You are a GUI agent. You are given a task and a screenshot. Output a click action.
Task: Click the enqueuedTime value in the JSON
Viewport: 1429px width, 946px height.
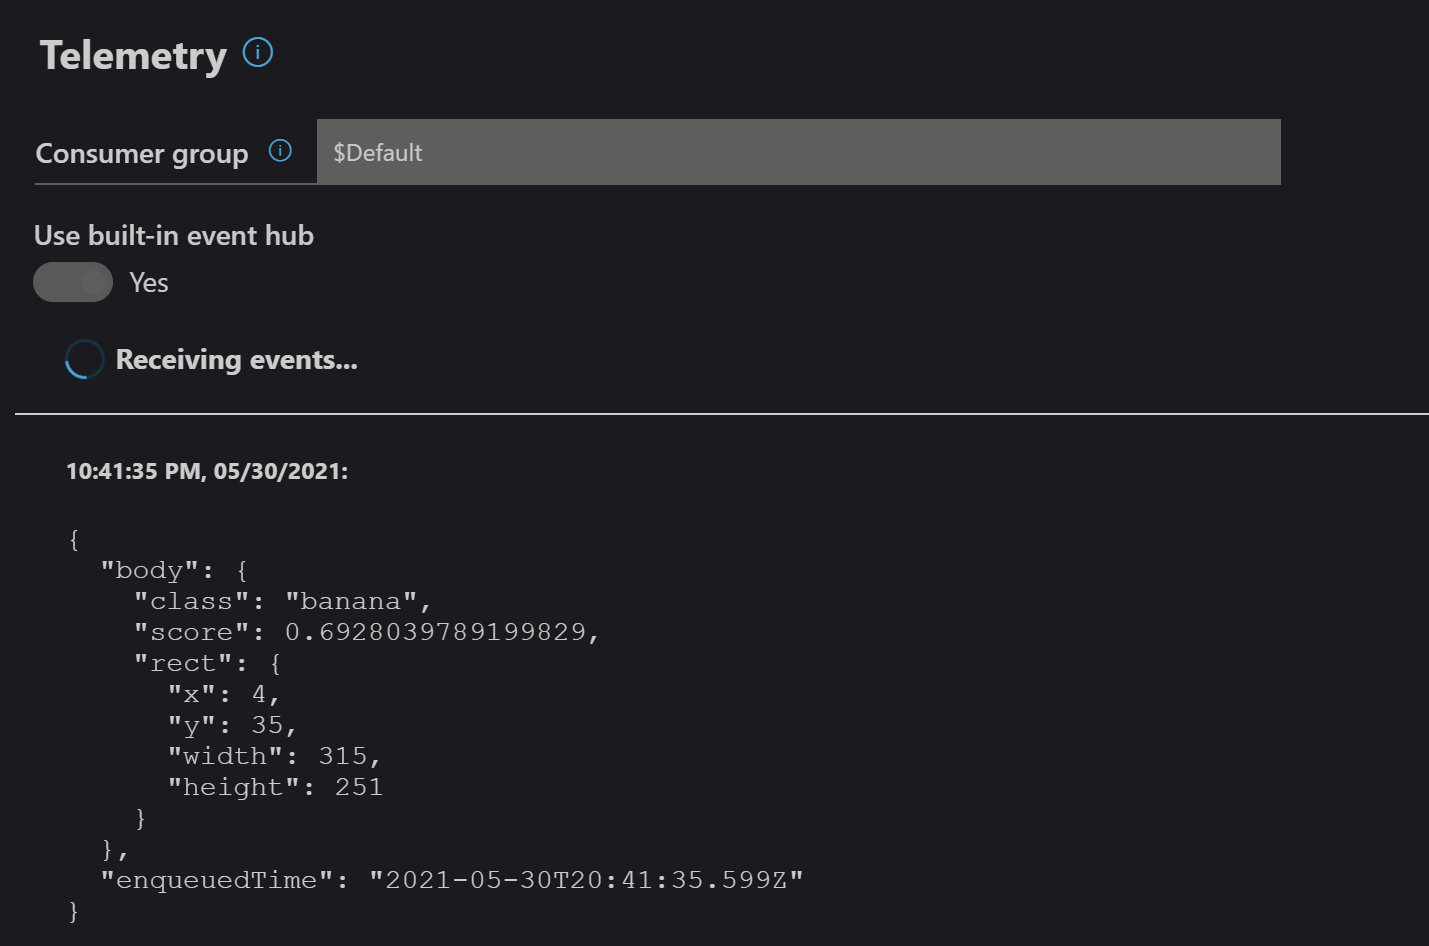coord(586,880)
